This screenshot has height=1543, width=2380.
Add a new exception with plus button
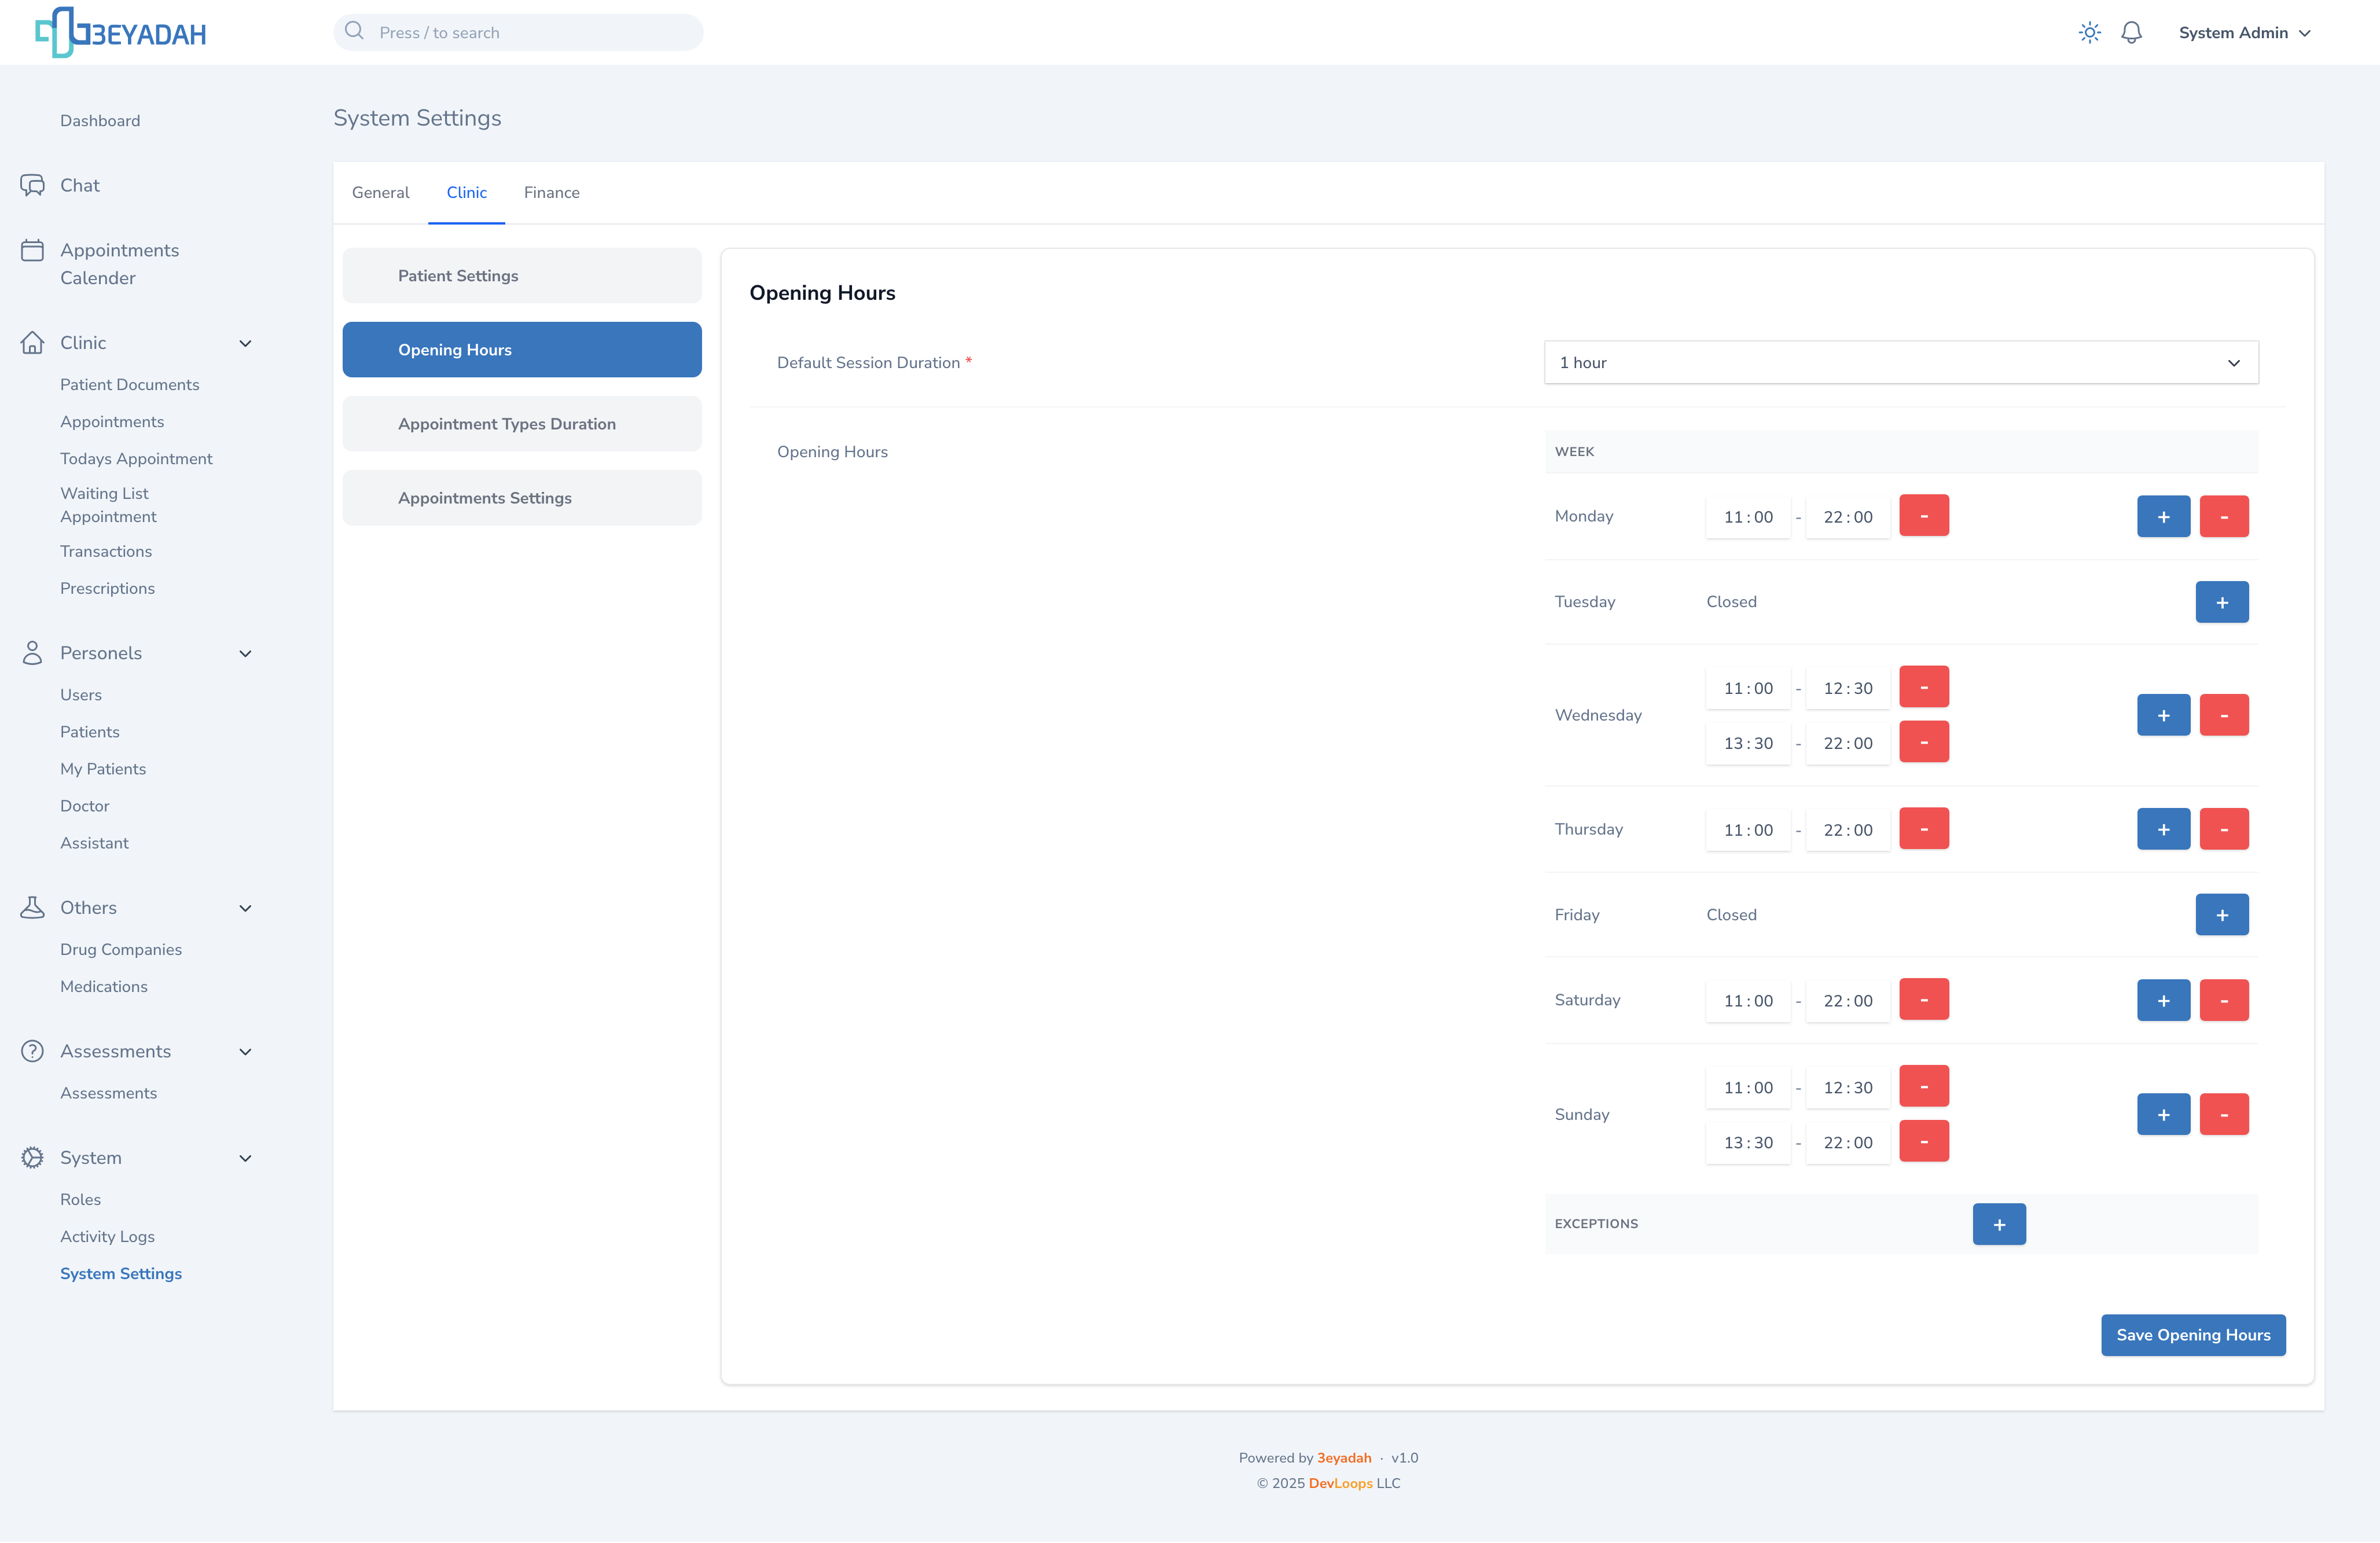coord(1998,1224)
